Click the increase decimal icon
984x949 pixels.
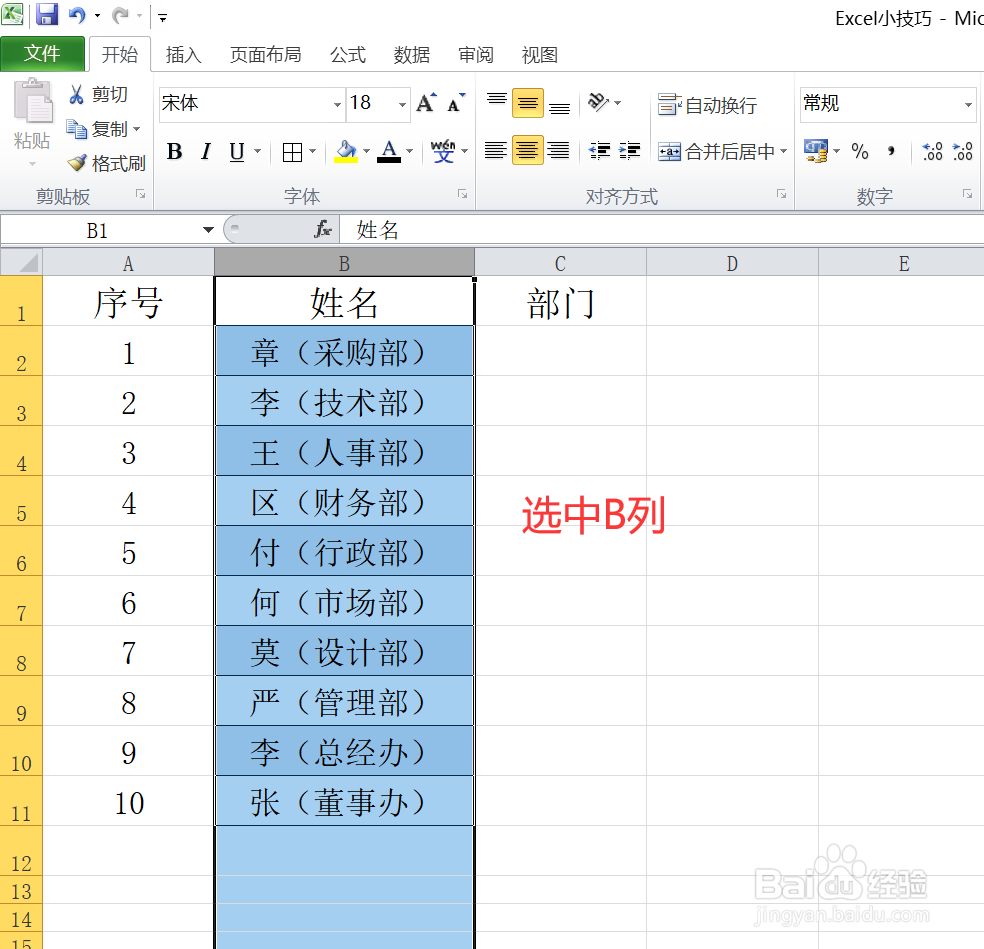pyautogui.click(x=932, y=151)
